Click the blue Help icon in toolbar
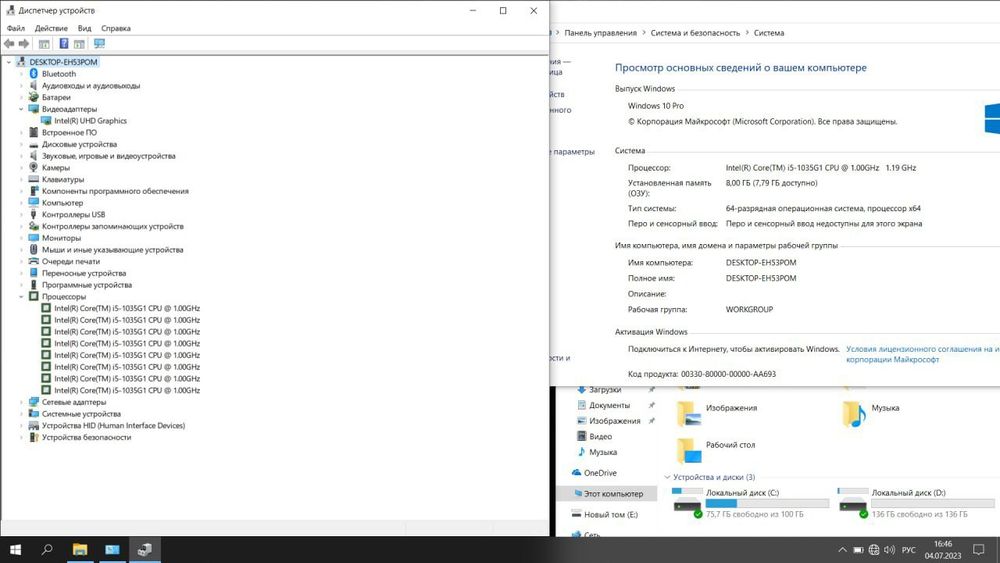1000x563 pixels. pyautogui.click(x=64, y=43)
